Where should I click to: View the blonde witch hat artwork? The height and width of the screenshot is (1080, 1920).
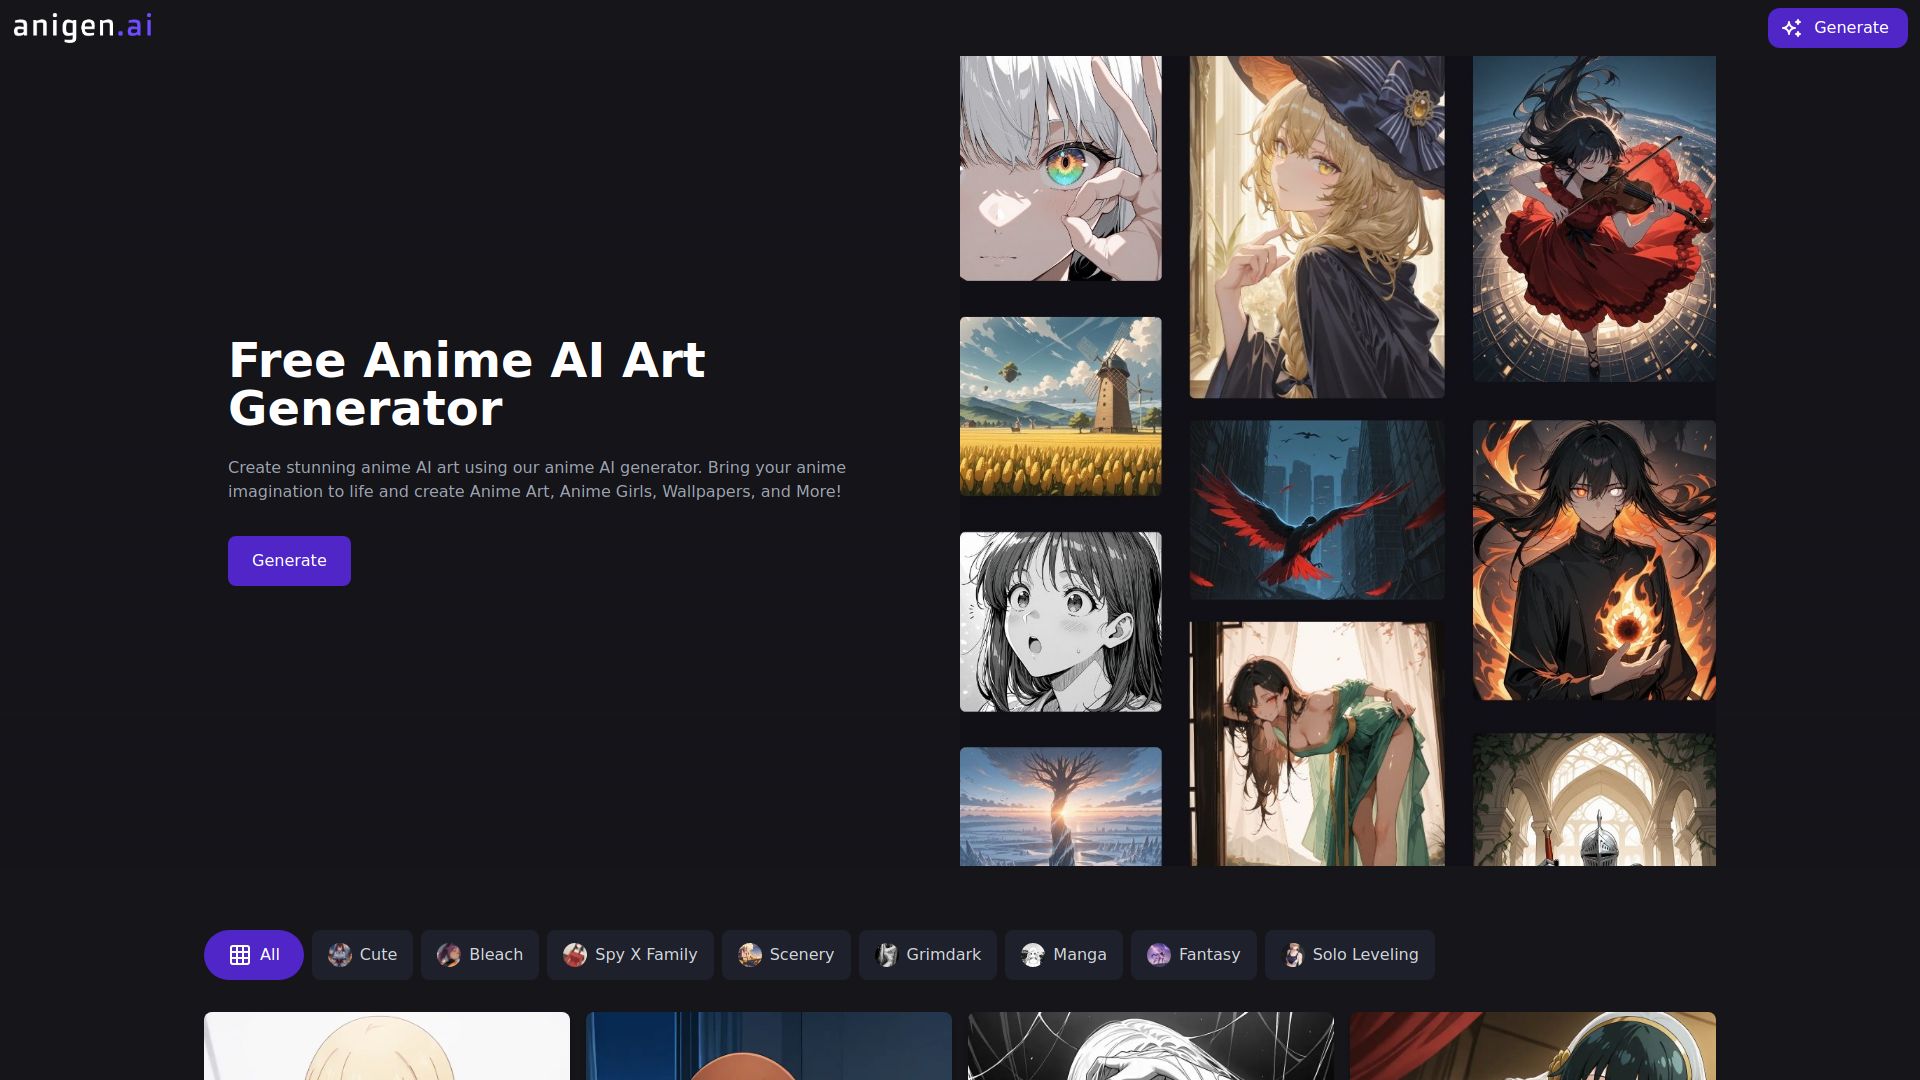[1316, 227]
